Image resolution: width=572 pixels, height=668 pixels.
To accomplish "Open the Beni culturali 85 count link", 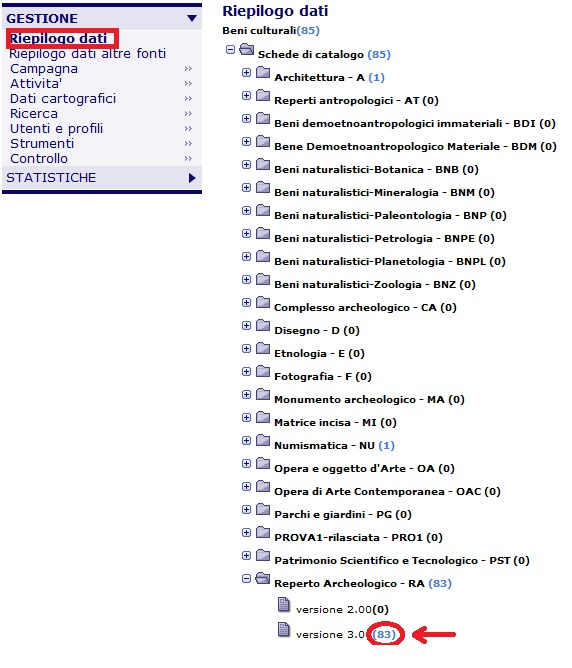I will coord(308,30).
